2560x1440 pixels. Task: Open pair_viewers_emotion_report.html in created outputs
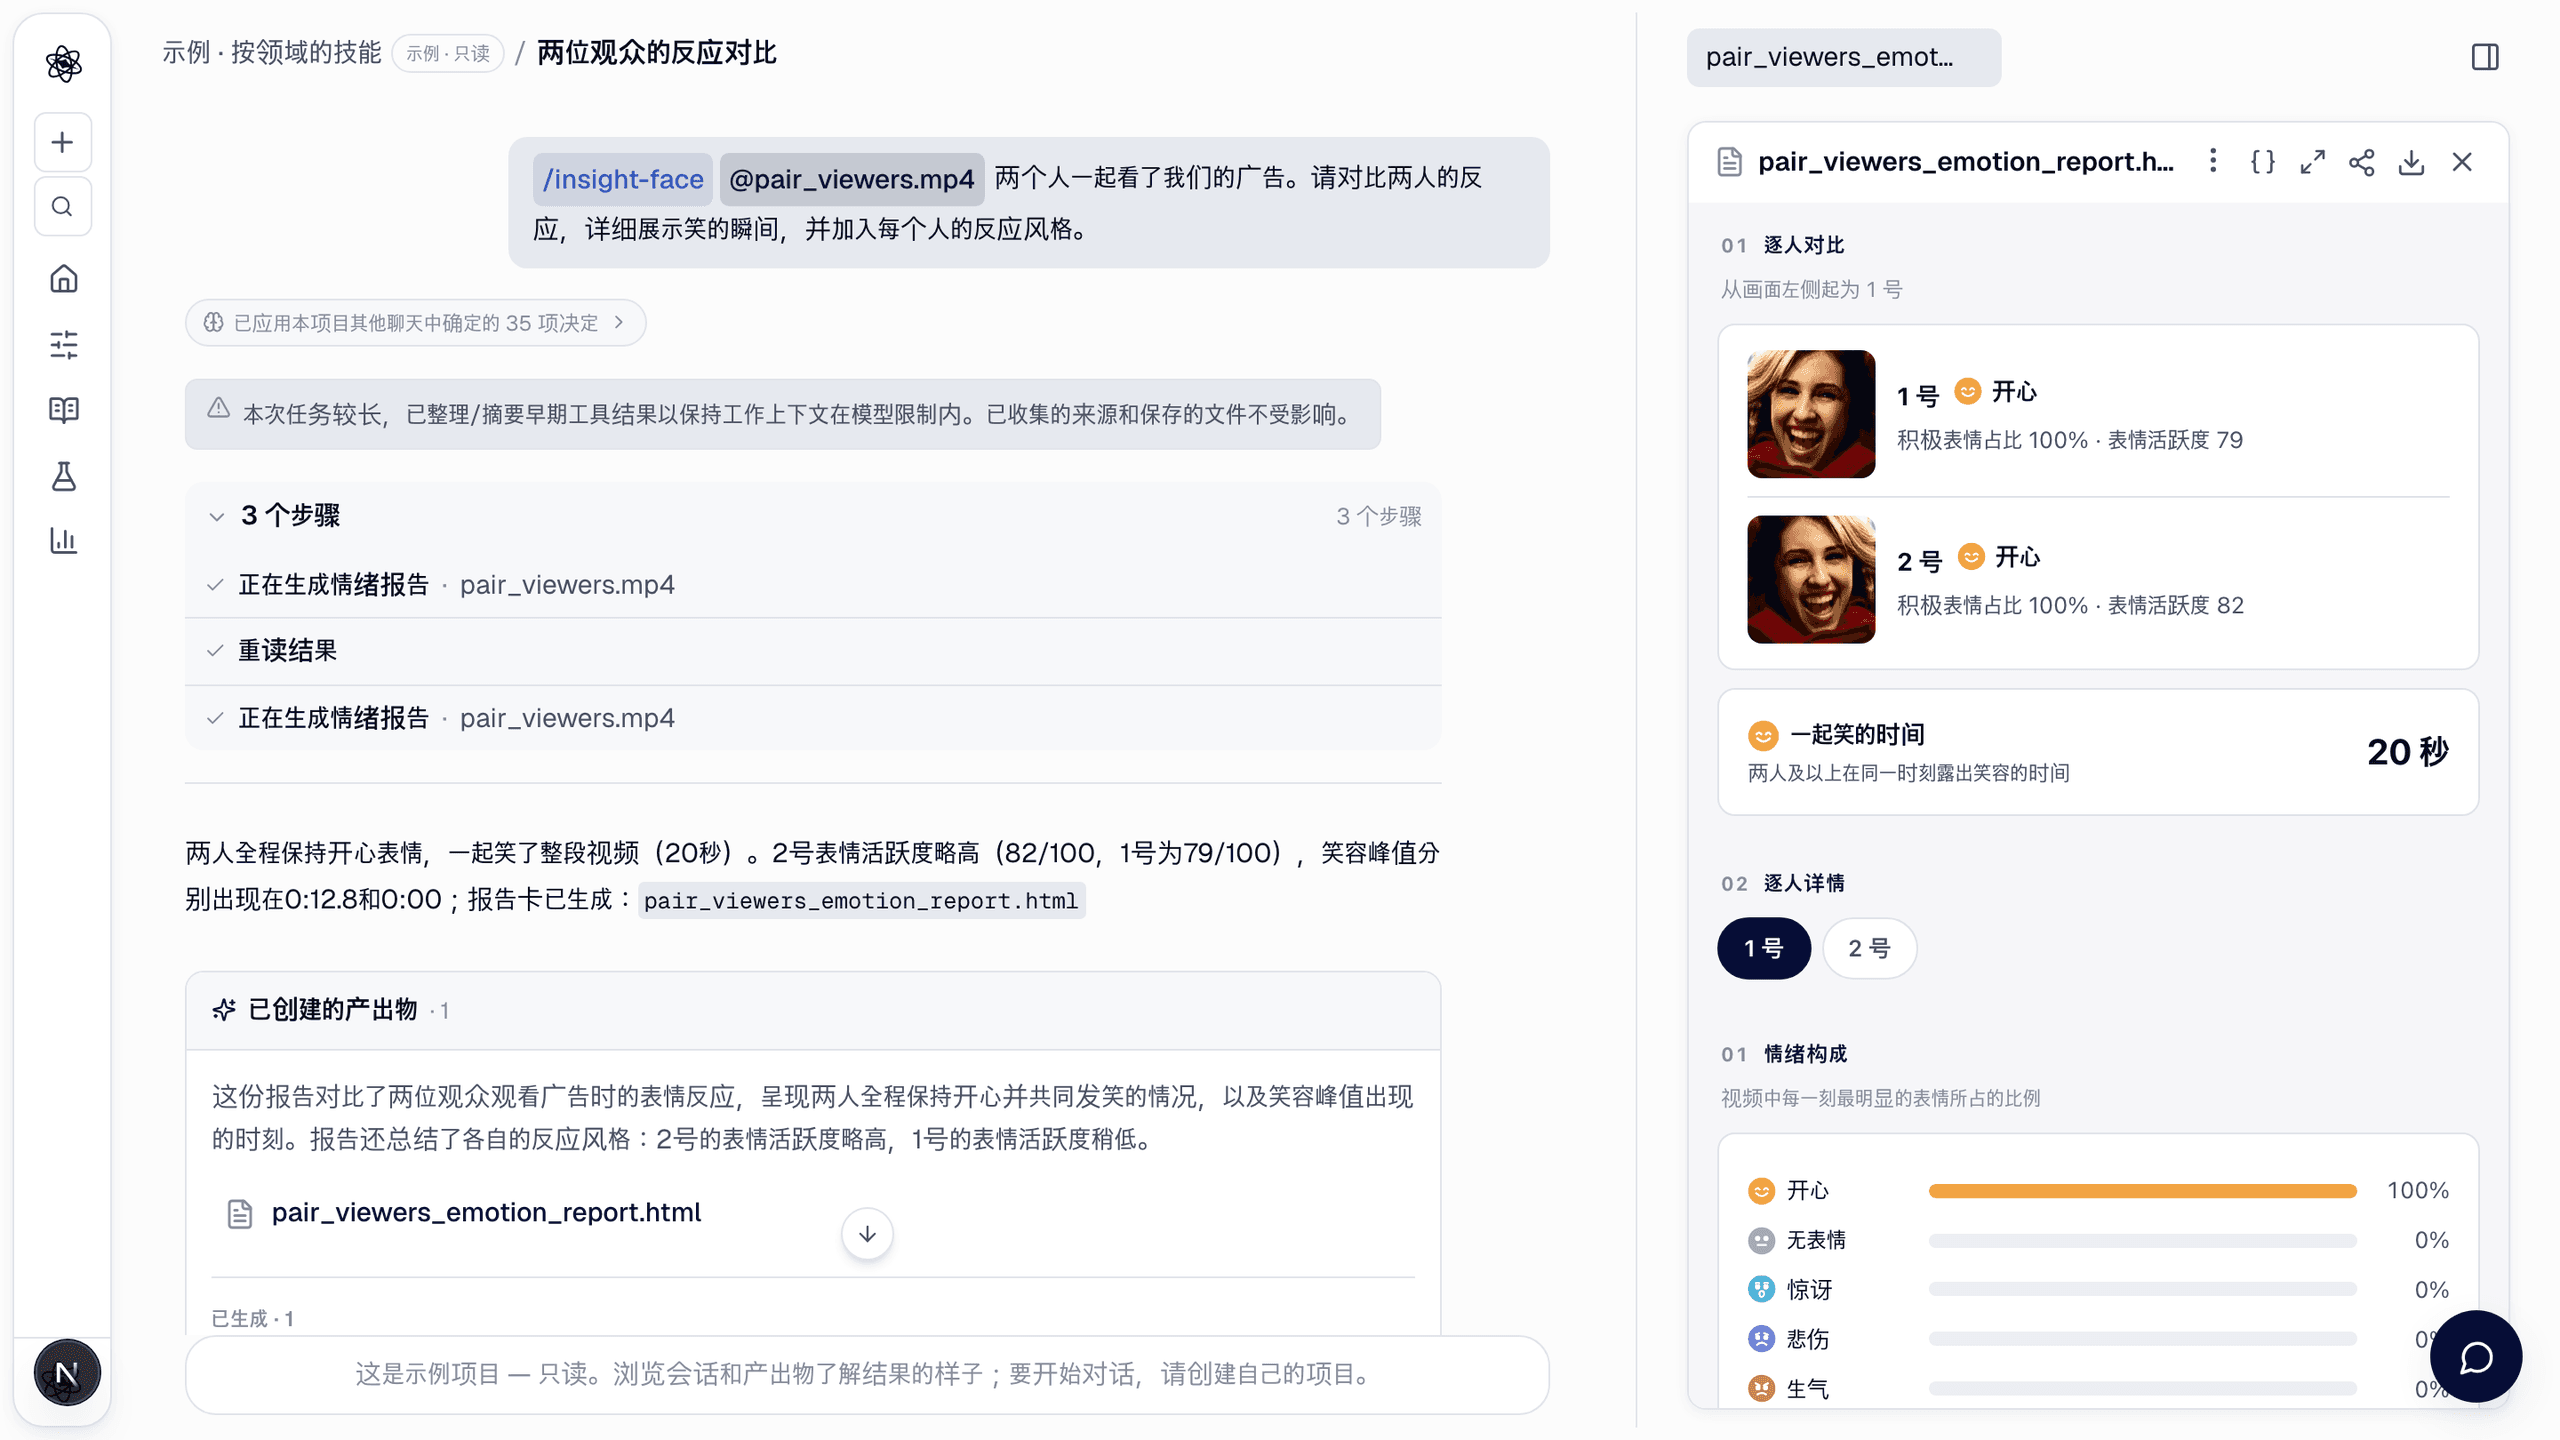click(x=486, y=1212)
